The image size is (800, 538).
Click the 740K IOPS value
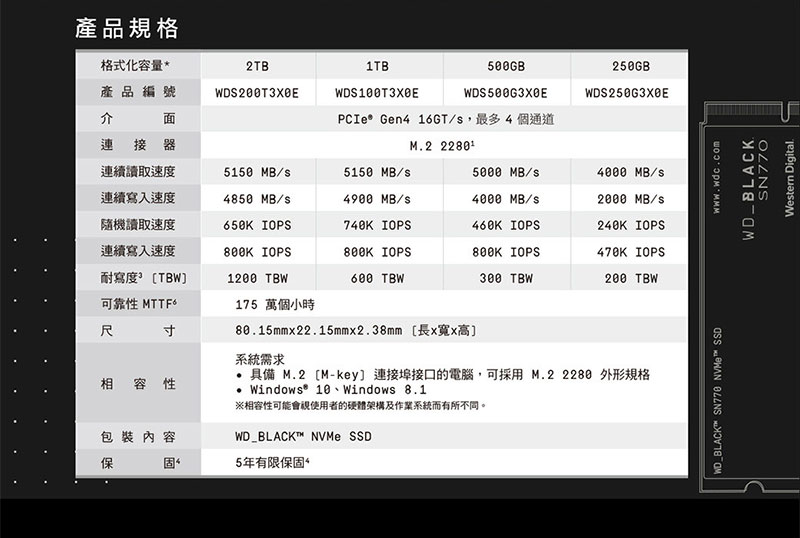coord(377,226)
